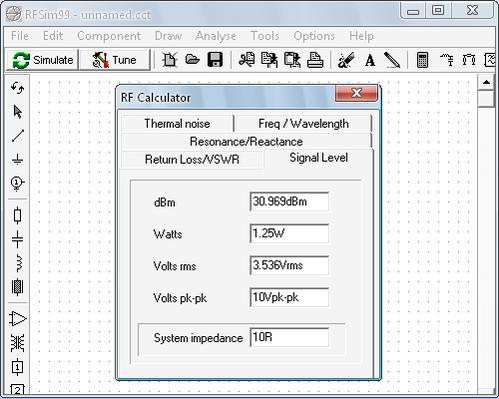Open the Component menu
The image size is (499, 399).
[x=109, y=36]
